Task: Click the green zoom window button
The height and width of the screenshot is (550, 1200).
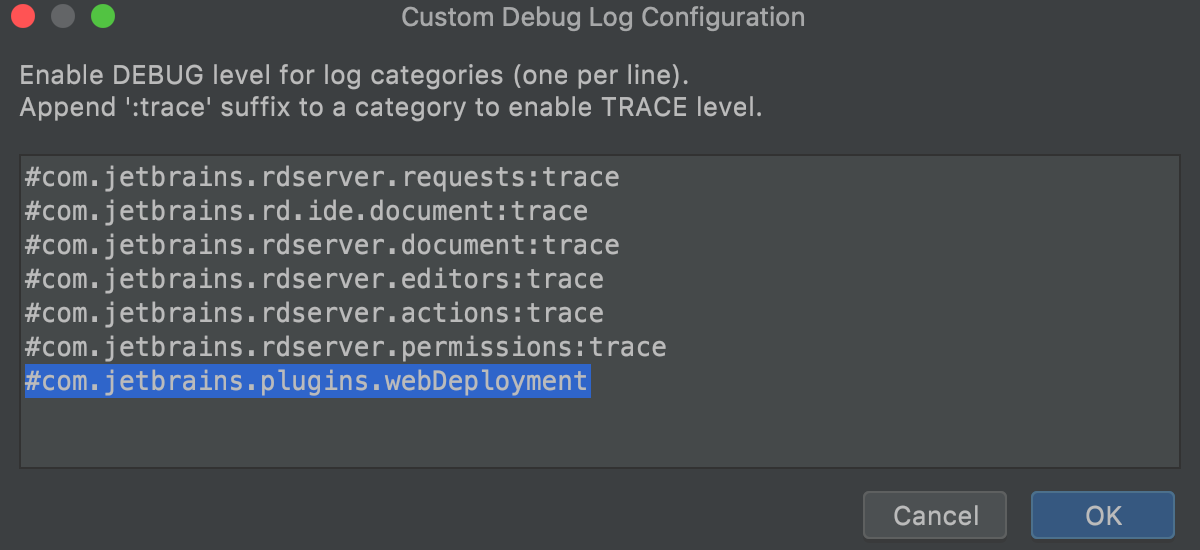Action: 102,17
